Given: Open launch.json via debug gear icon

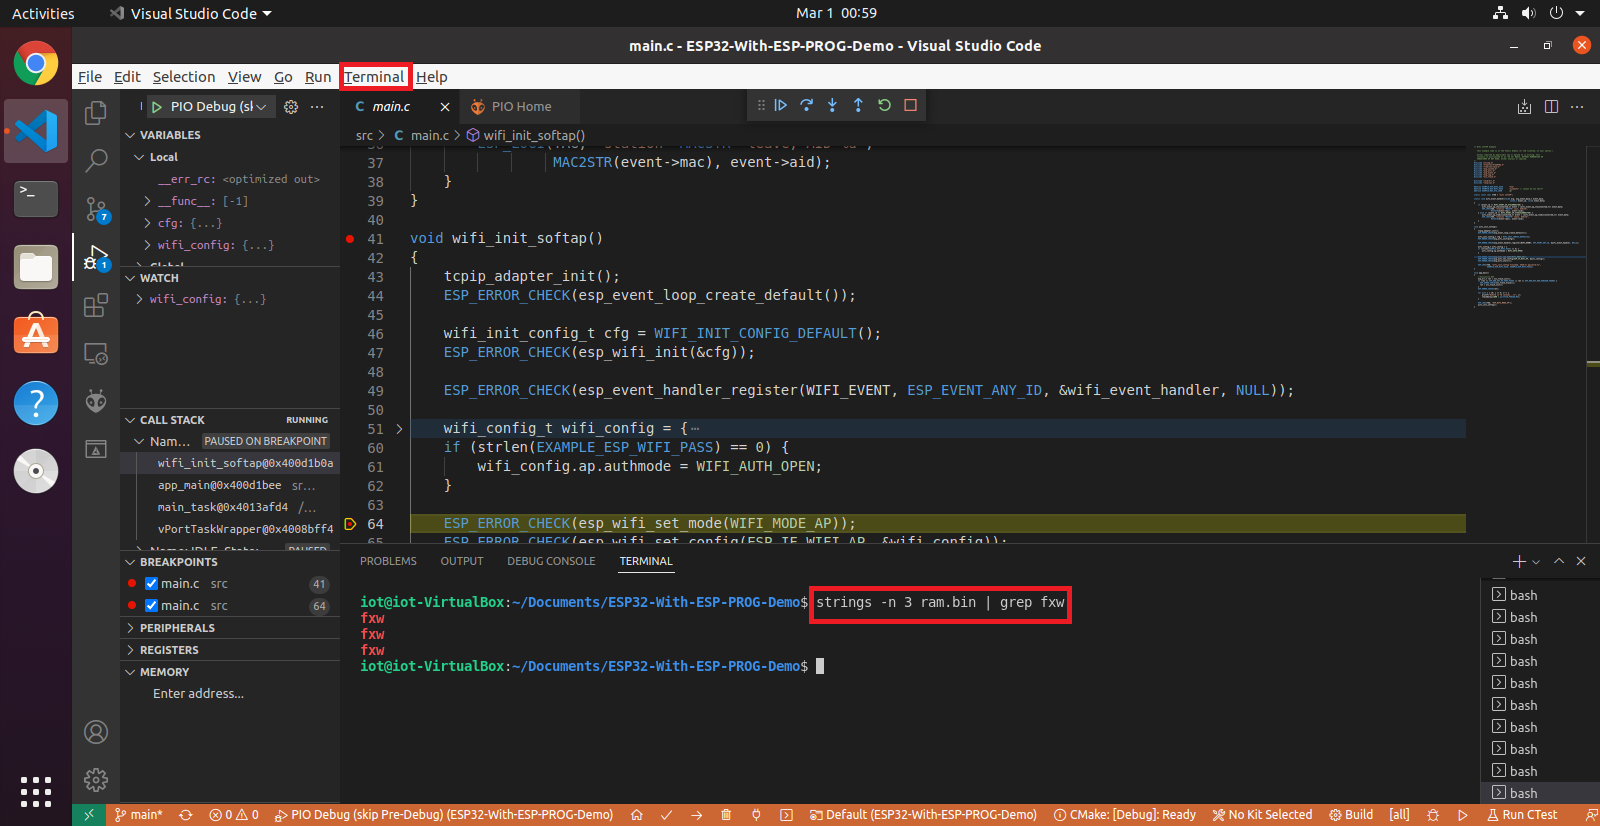Looking at the screenshot, I should pos(291,107).
